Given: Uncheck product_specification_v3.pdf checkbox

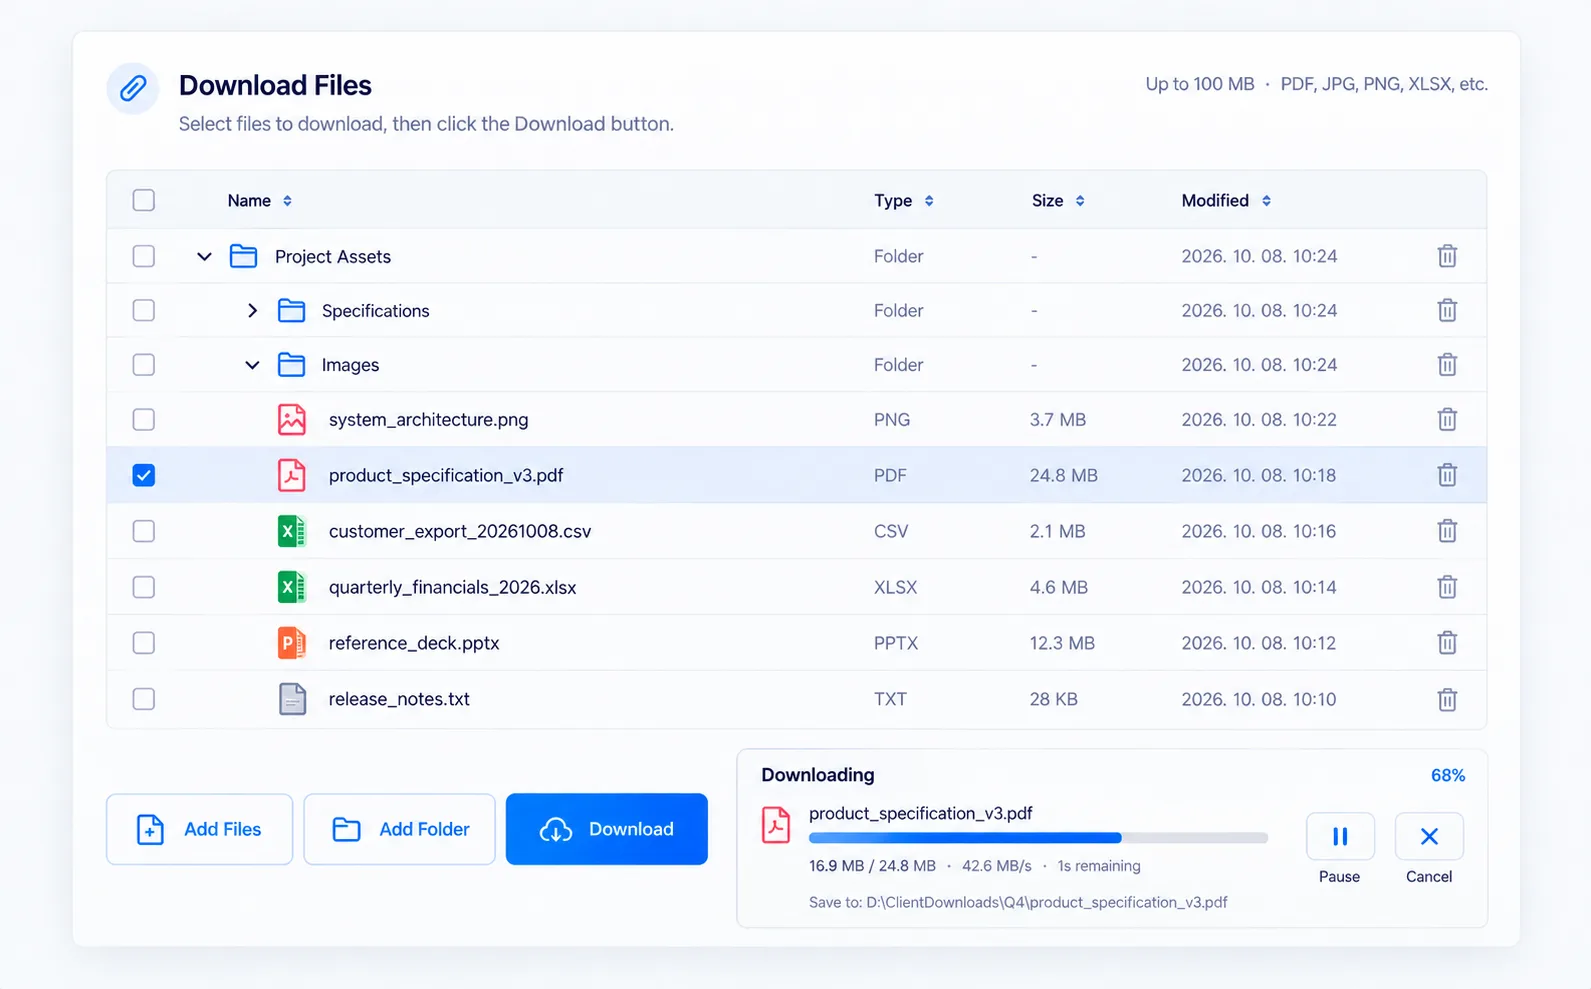Looking at the screenshot, I should pyautogui.click(x=144, y=475).
